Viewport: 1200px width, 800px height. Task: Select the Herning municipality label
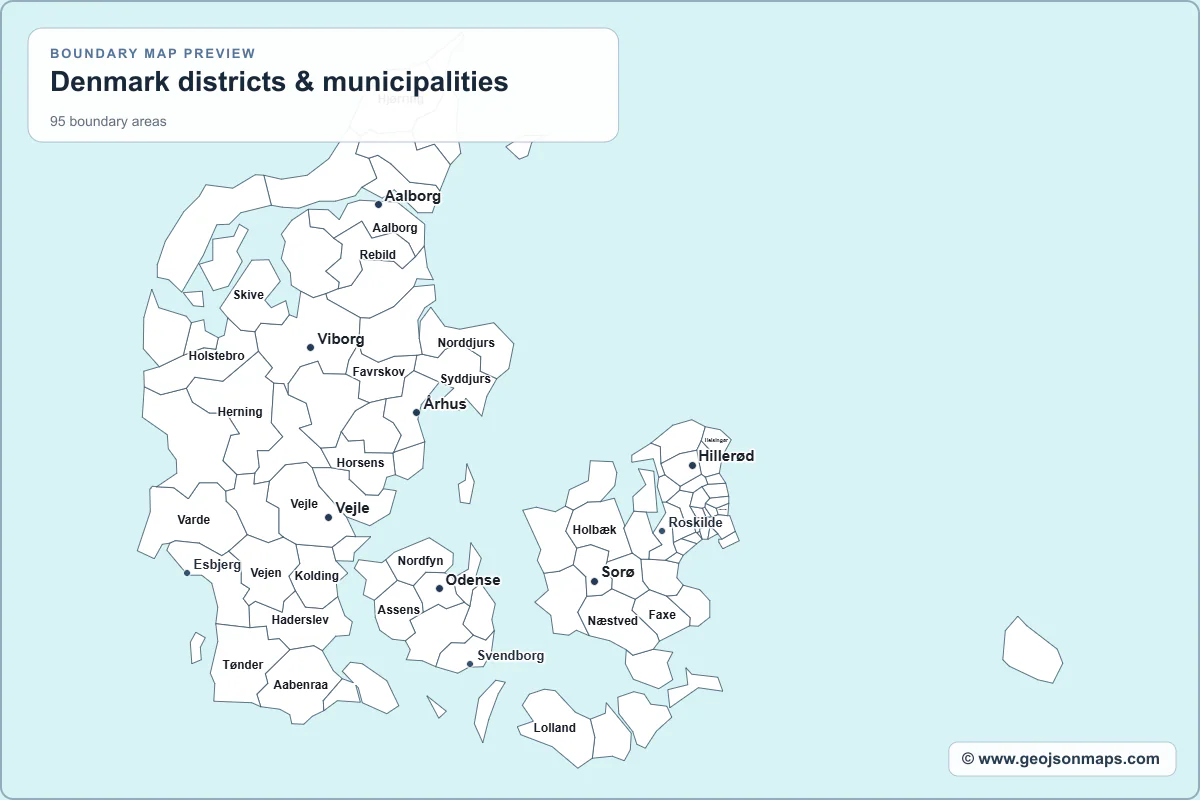(x=240, y=412)
